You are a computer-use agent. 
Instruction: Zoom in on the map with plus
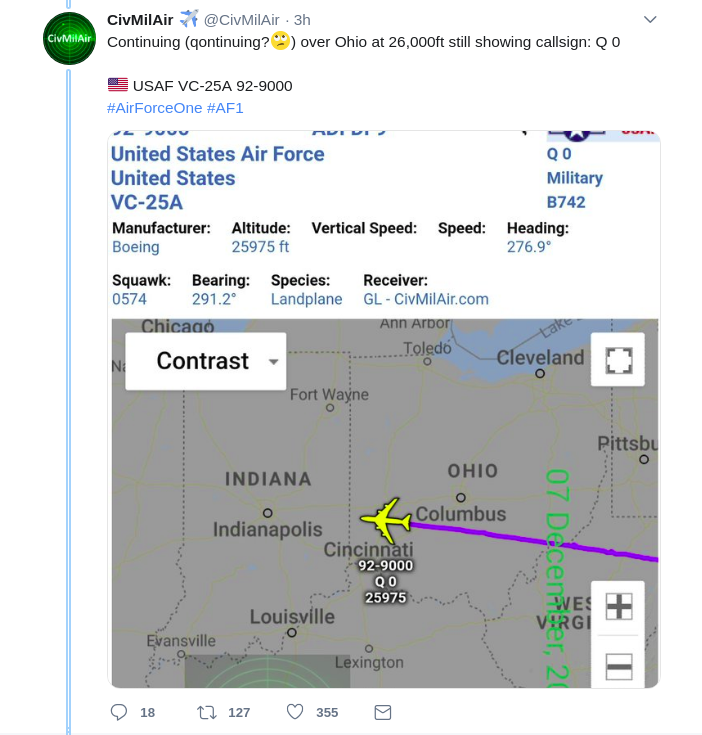619,607
